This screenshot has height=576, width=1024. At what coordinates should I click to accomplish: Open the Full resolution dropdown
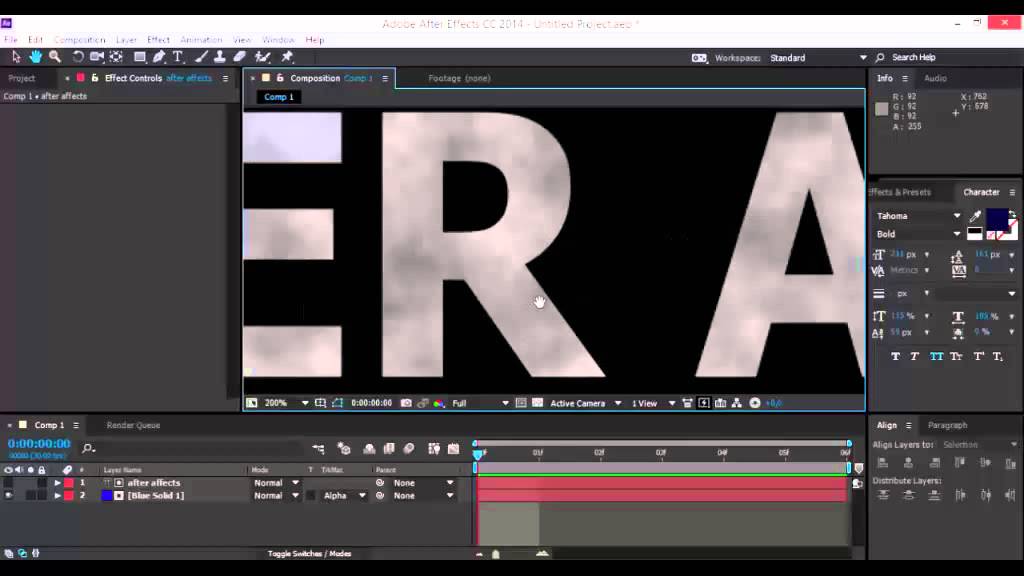480,403
